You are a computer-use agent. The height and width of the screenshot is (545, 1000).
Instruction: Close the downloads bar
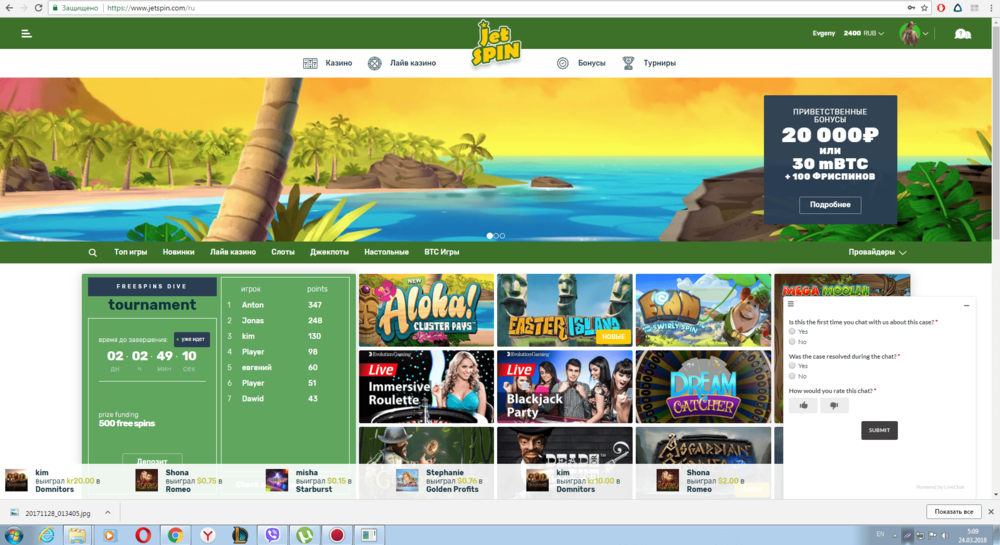pos(990,512)
